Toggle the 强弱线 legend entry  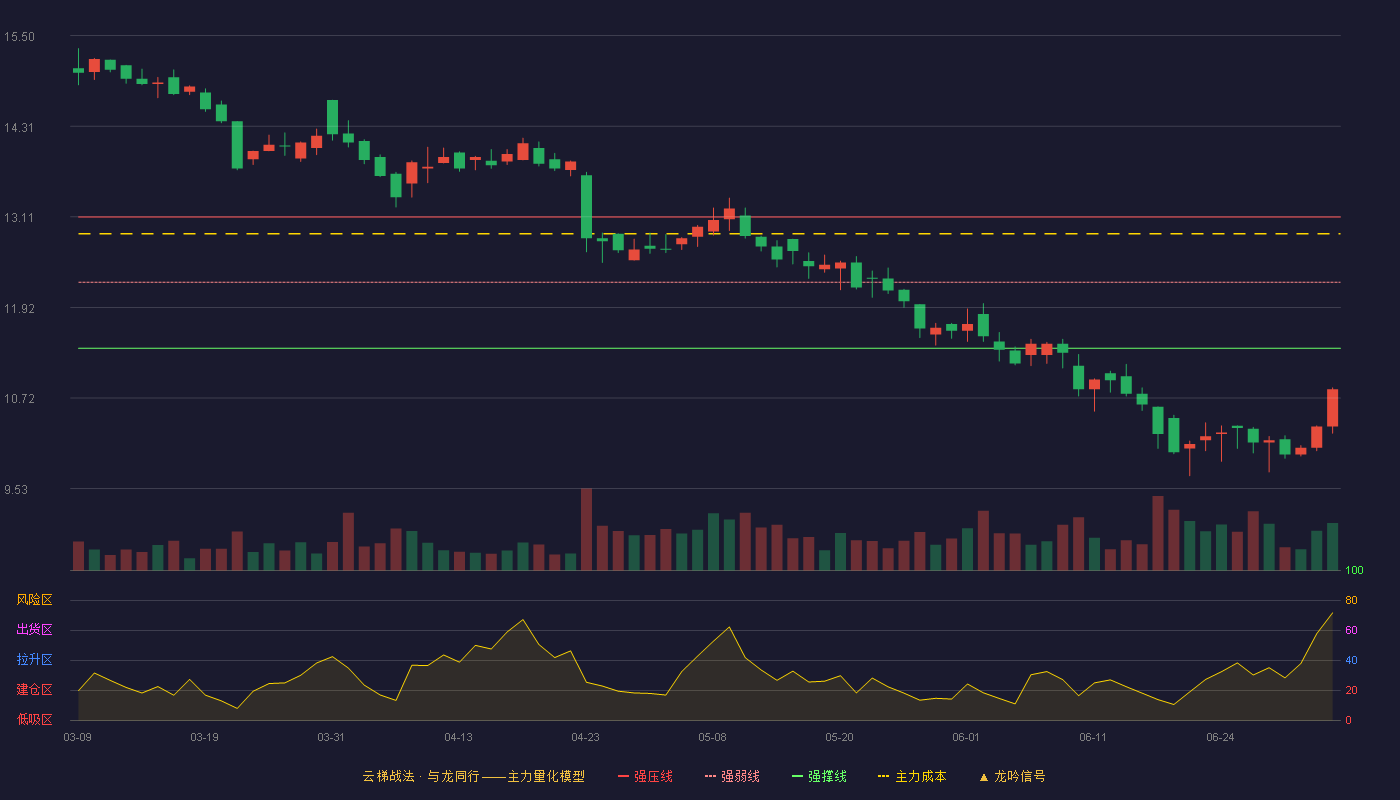pyautogui.click(x=732, y=776)
